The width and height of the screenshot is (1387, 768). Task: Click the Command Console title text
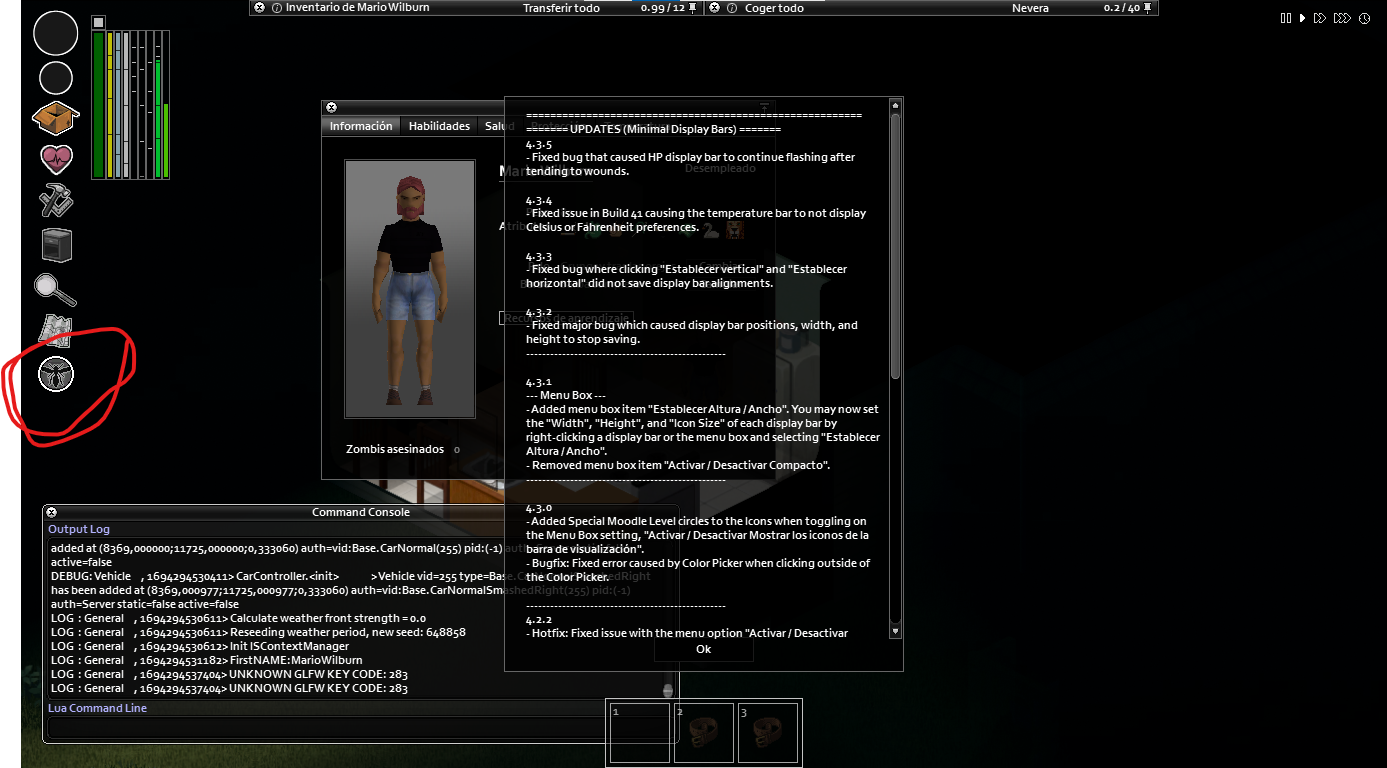click(x=361, y=512)
